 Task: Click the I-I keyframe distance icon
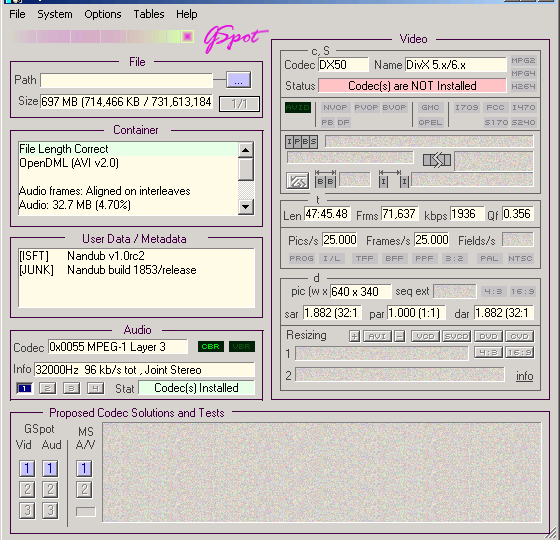pyautogui.click(x=394, y=179)
